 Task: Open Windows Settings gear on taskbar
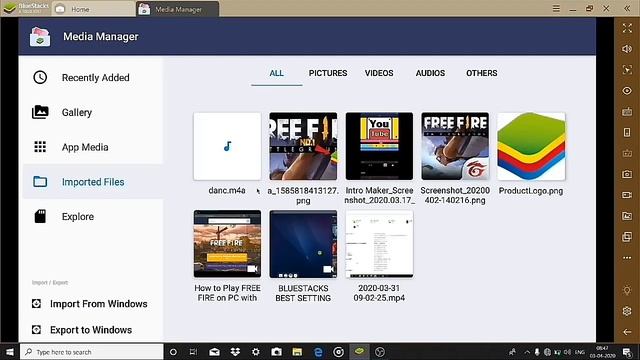[x=256, y=352]
